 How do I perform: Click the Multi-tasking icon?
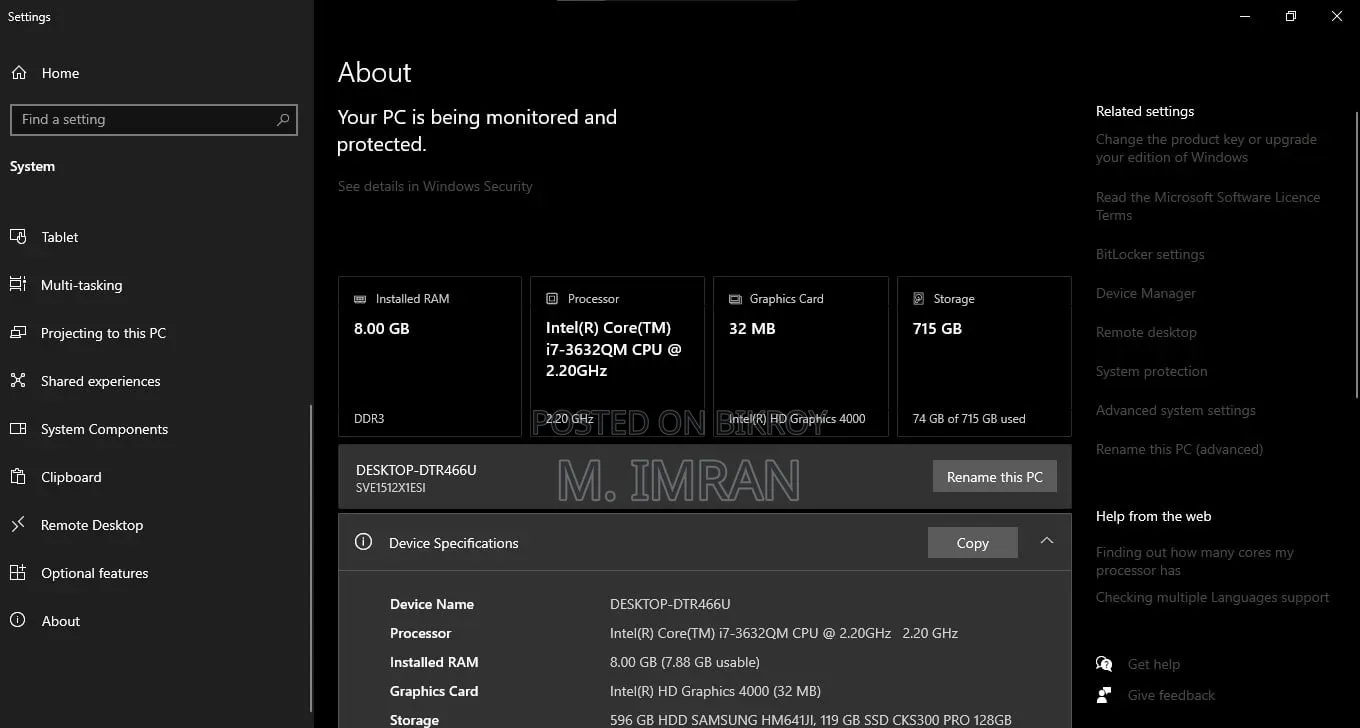pyautogui.click(x=18, y=285)
